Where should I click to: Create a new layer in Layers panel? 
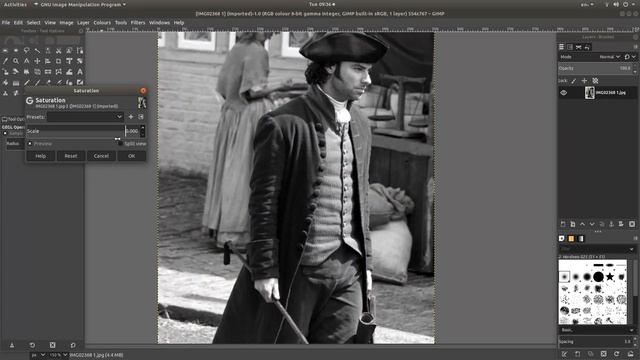563,224
